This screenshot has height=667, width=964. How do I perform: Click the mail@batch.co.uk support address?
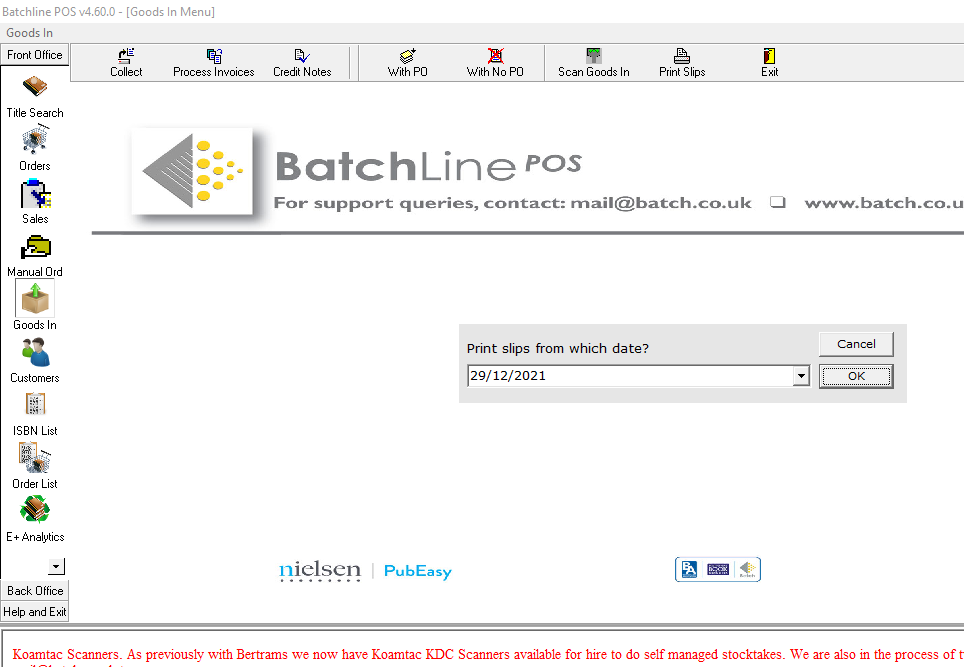click(x=661, y=203)
